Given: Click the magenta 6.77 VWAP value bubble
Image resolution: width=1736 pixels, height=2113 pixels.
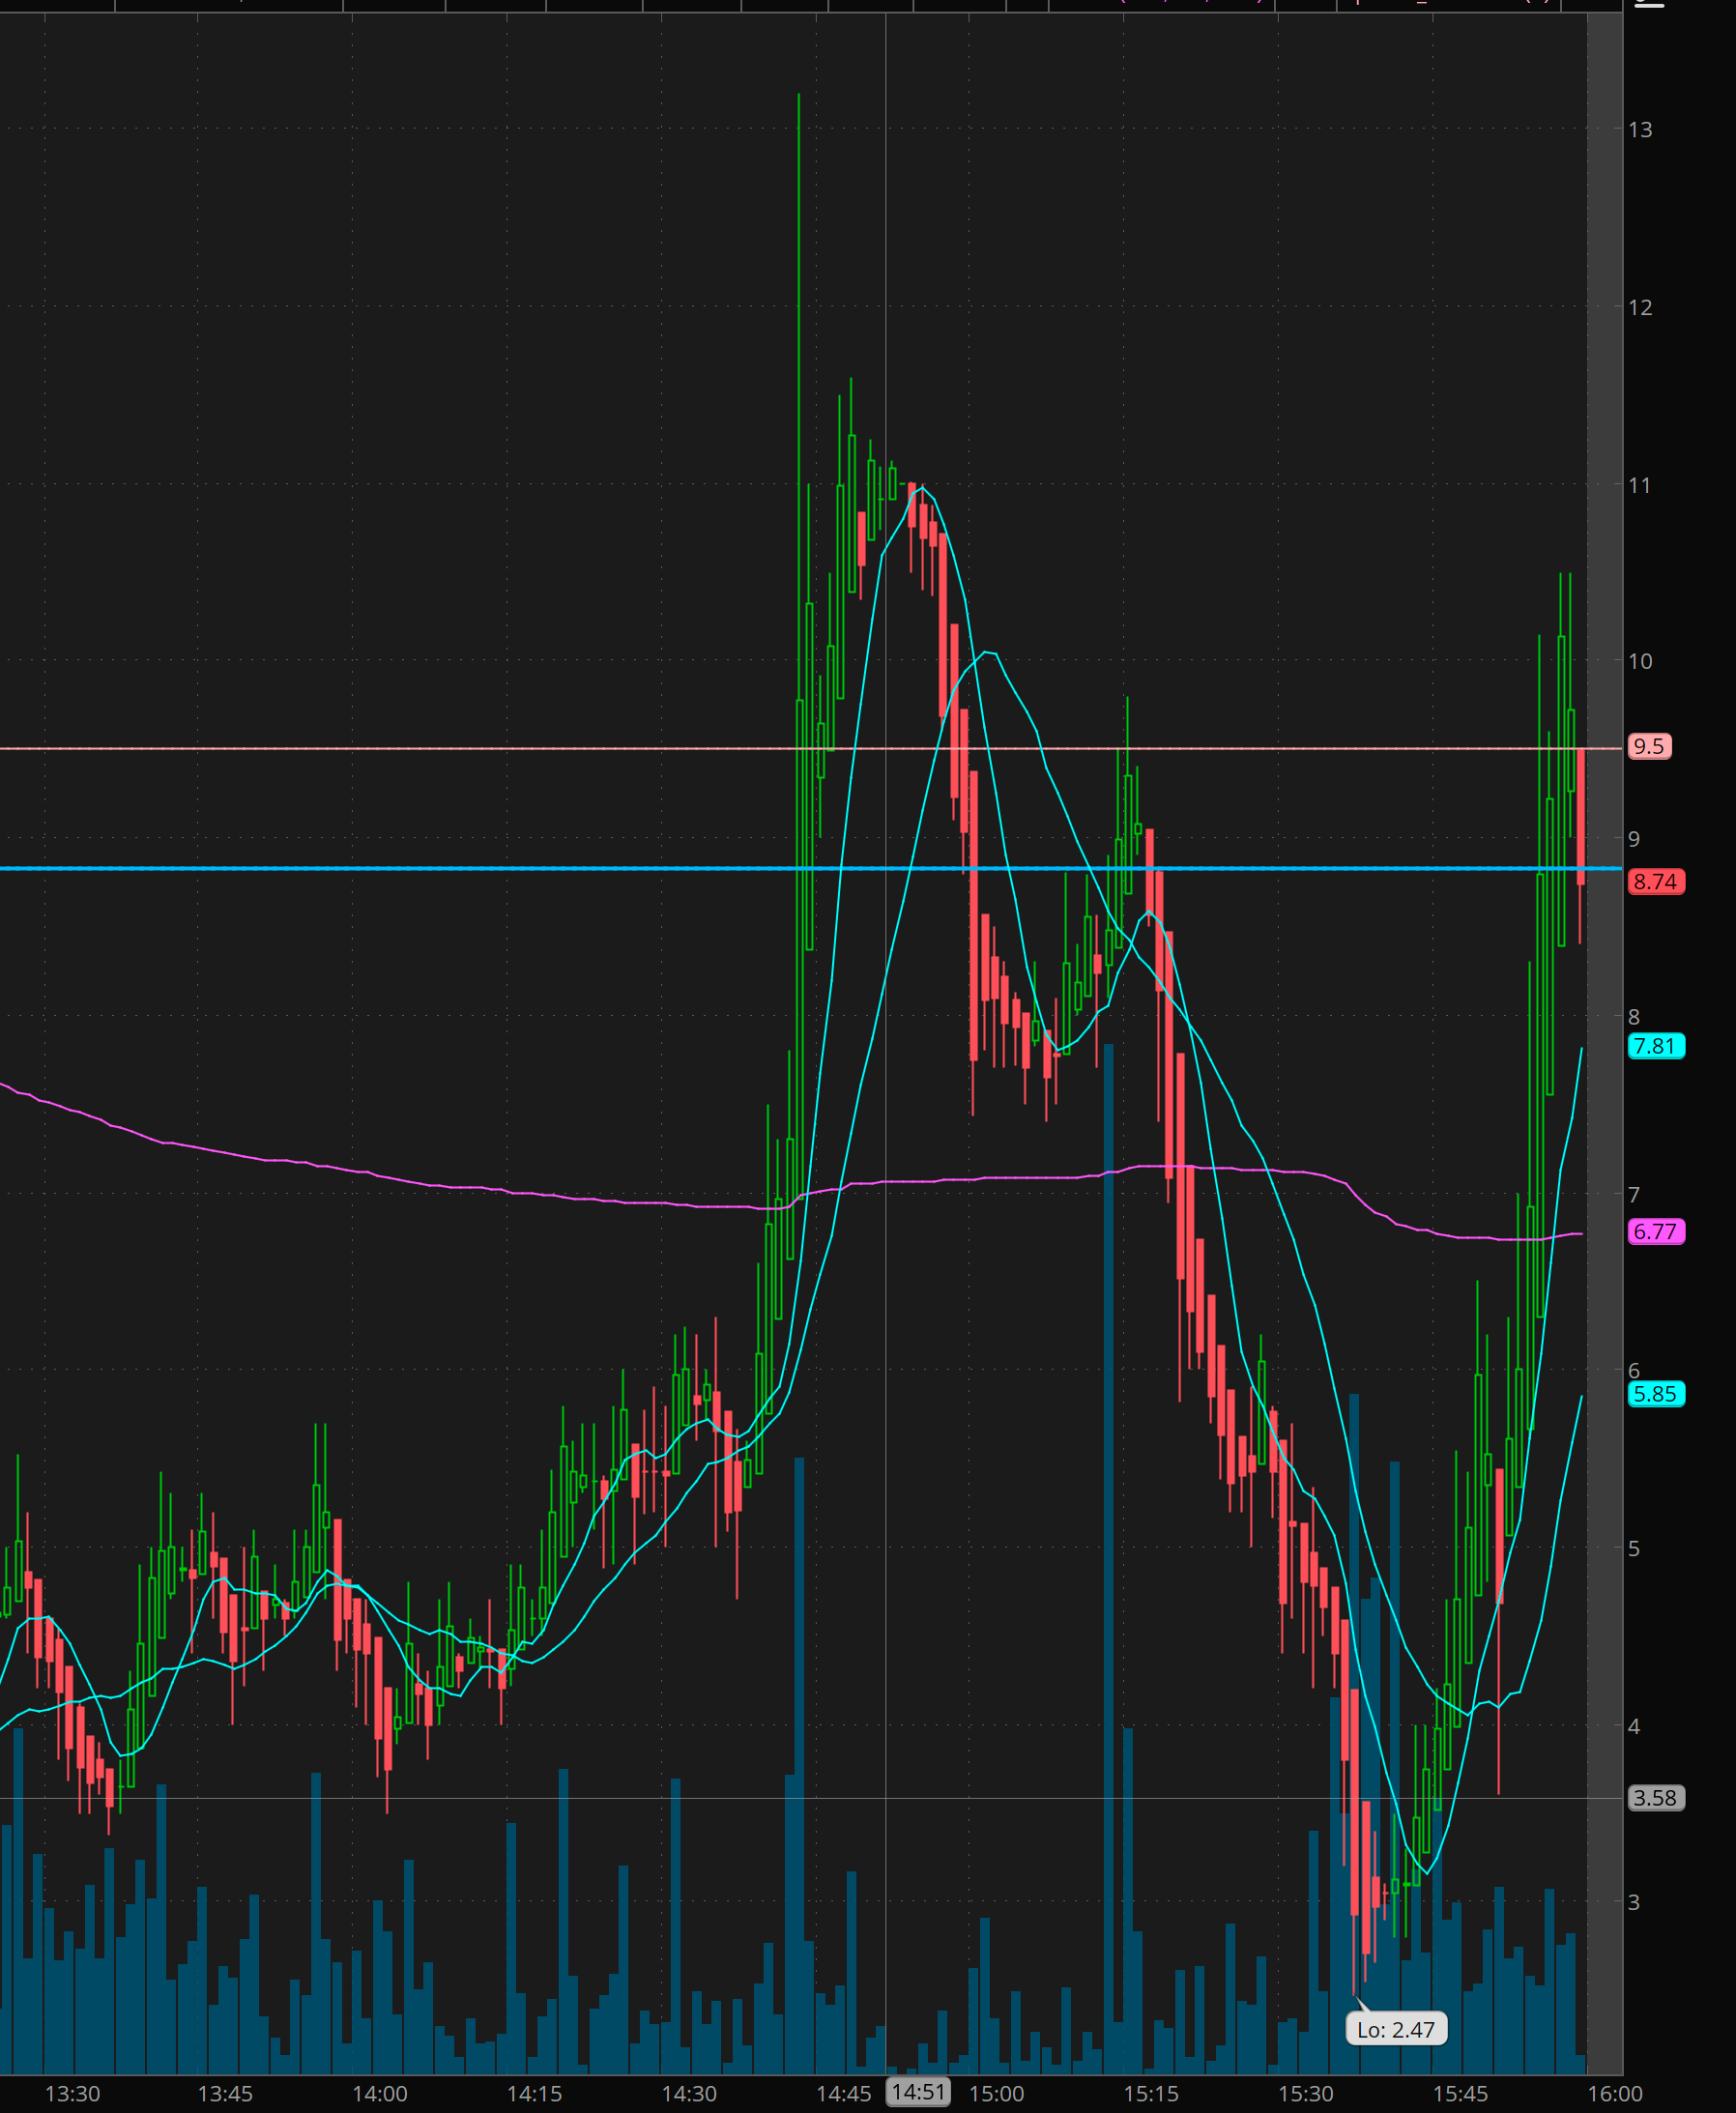Looking at the screenshot, I should coord(1656,1231).
